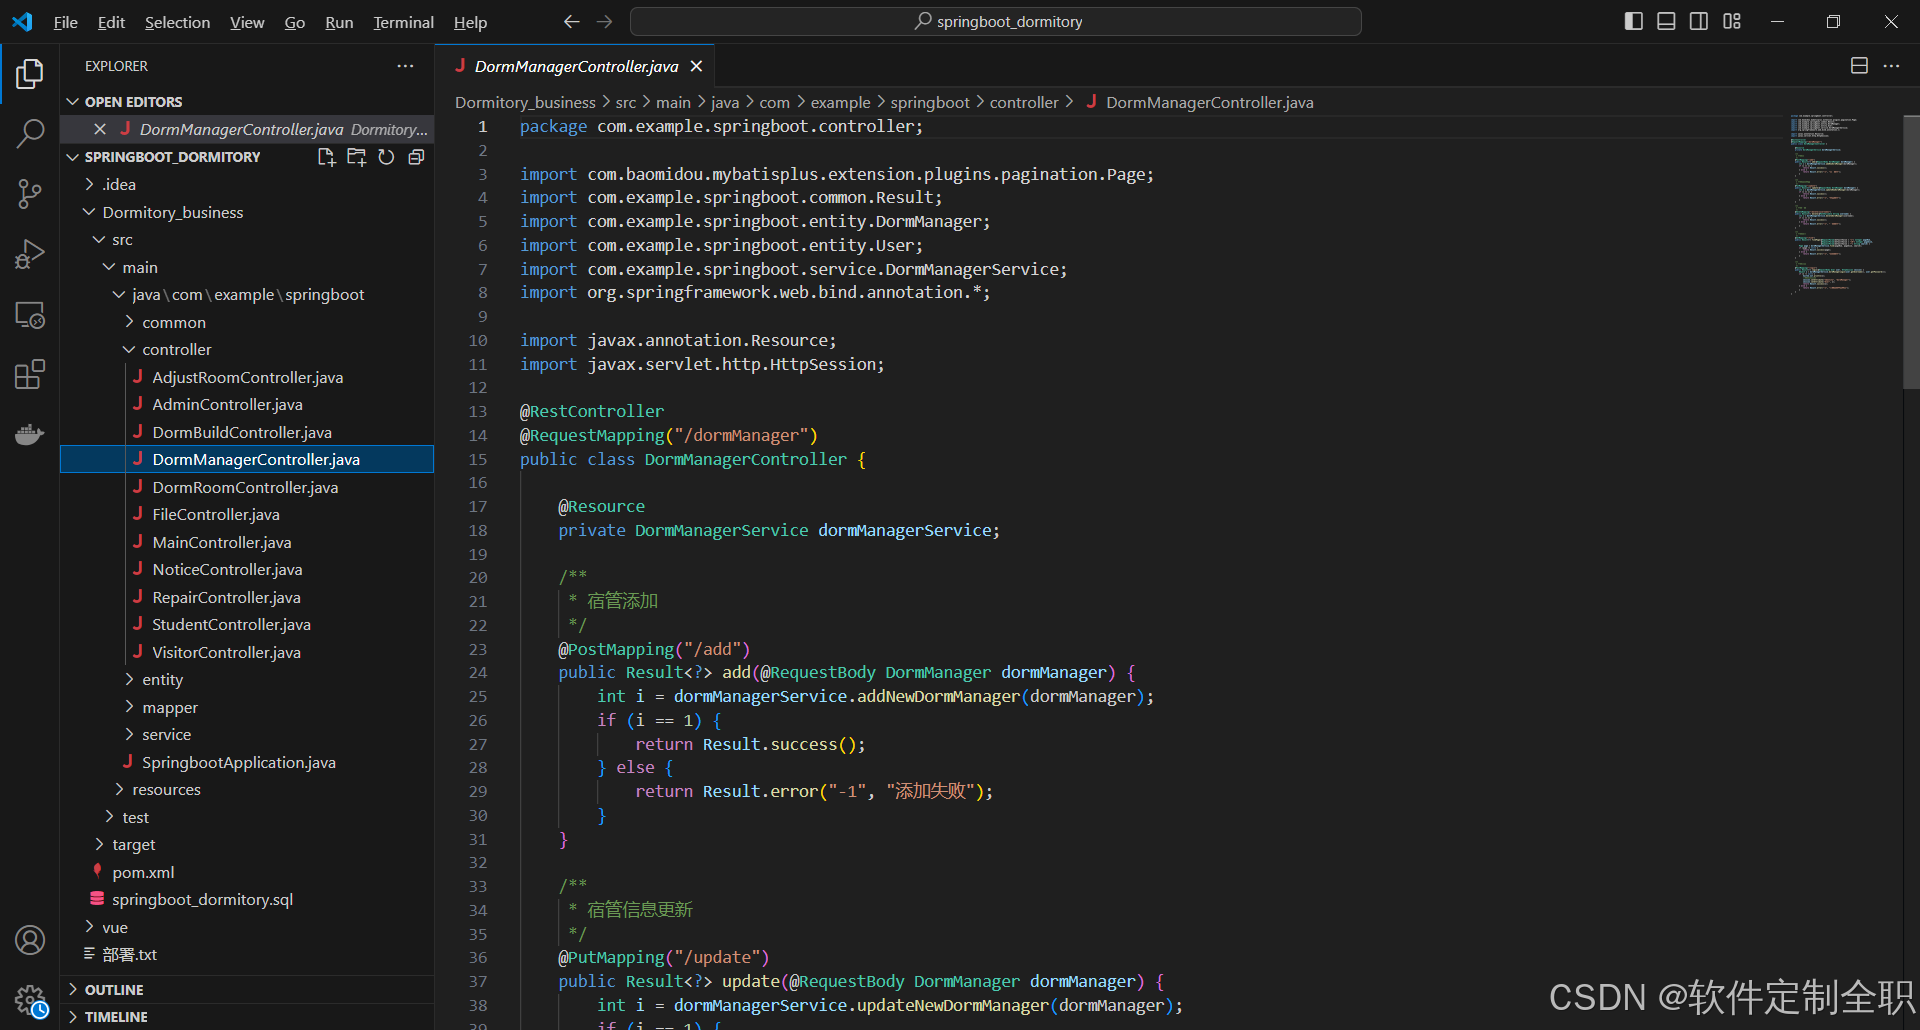This screenshot has width=1920, height=1030.
Task: Select the DormManagerController.java editor tab
Action: pos(576,66)
